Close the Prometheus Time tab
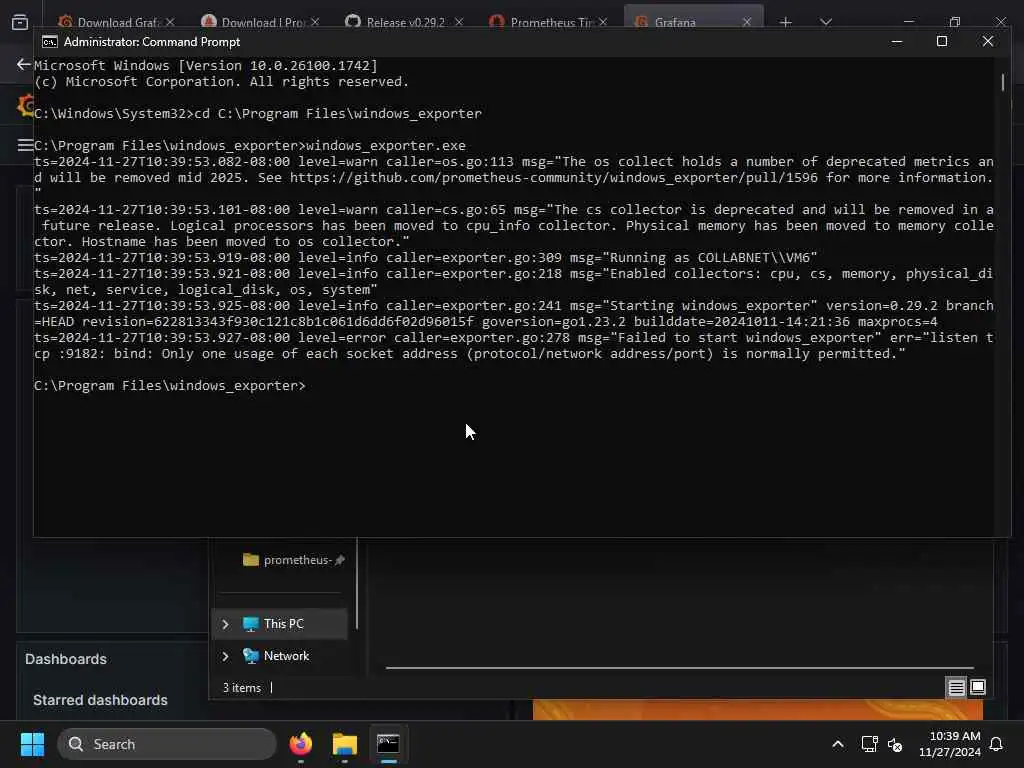 [603, 22]
